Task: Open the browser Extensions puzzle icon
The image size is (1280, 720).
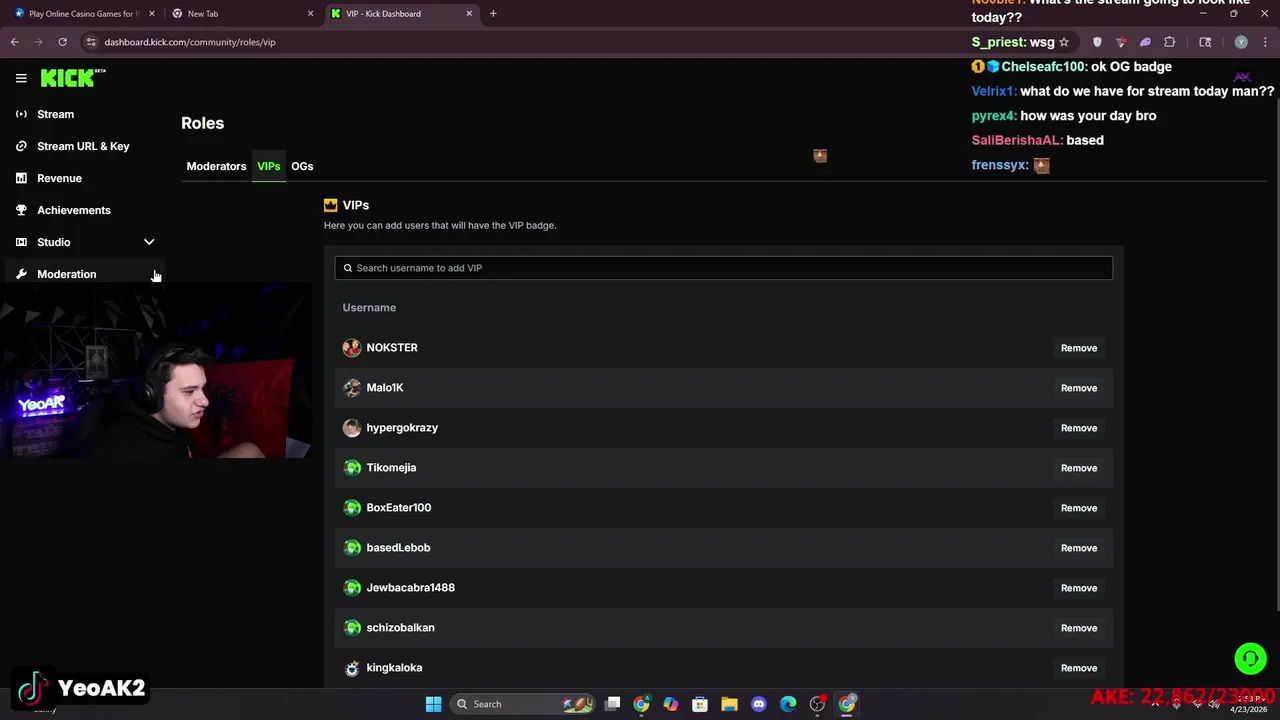Action: point(1170,42)
